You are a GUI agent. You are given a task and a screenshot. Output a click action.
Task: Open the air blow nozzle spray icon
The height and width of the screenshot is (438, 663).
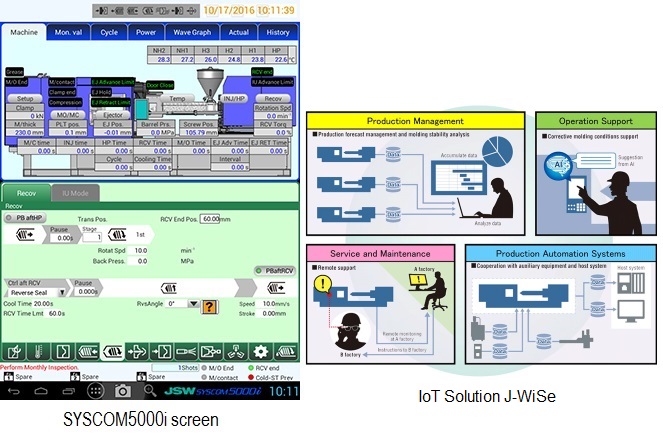click(x=186, y=351)
